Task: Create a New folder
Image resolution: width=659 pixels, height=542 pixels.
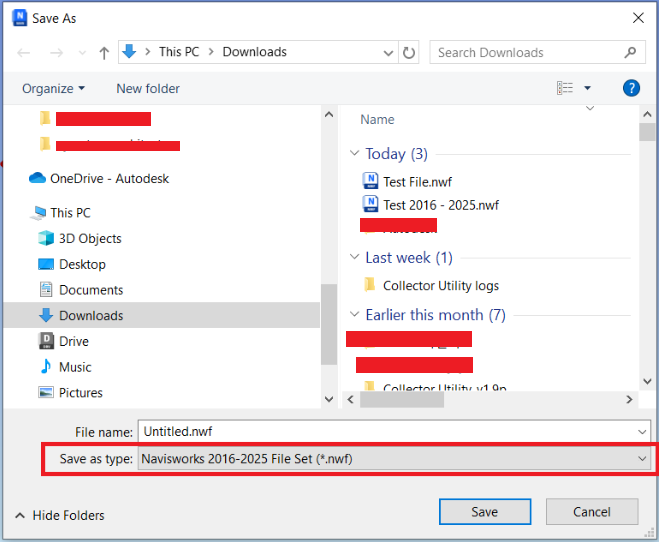Action: pyautogui.click(x=148, y=89)
